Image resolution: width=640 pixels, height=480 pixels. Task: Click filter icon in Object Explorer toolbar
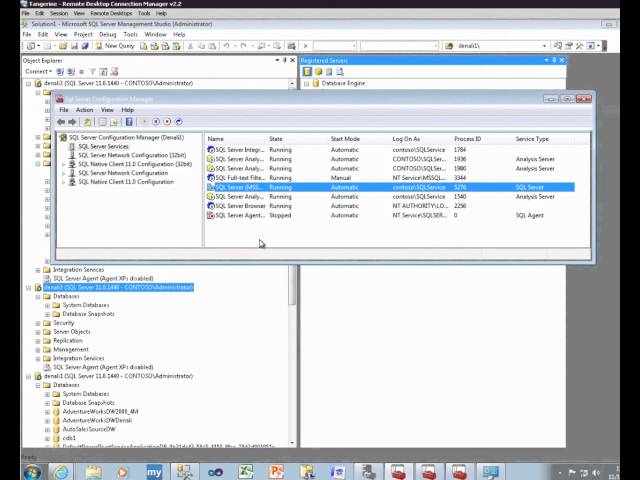[x=93, y=72]
